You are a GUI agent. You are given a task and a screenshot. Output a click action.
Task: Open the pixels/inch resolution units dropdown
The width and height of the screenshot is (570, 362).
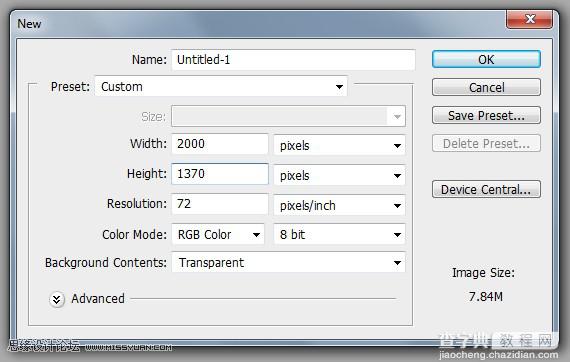tap(339, 205)
